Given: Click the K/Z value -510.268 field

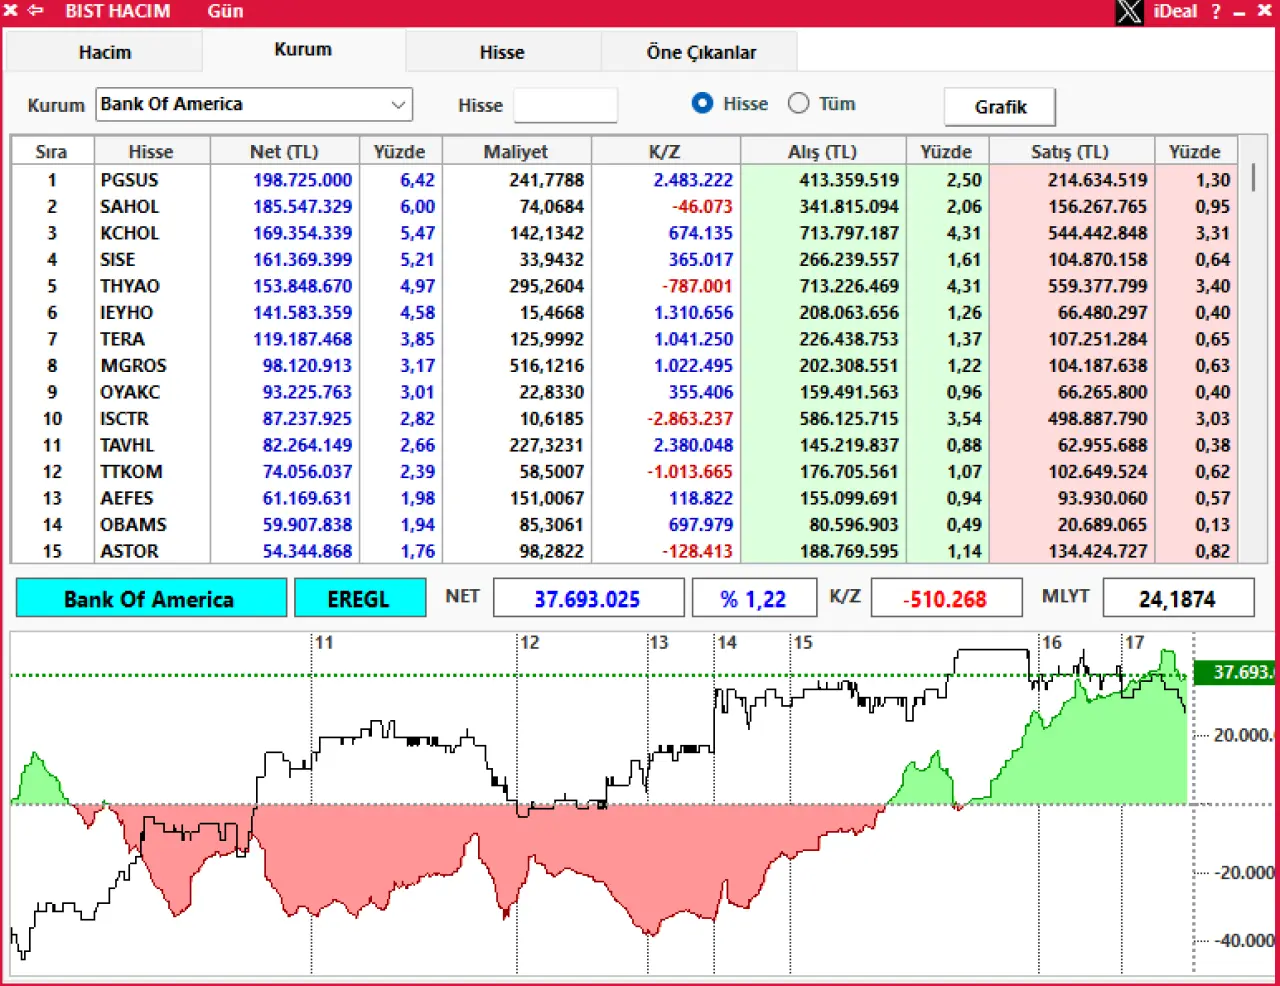Looking at the screenshot, I should 946,599.
